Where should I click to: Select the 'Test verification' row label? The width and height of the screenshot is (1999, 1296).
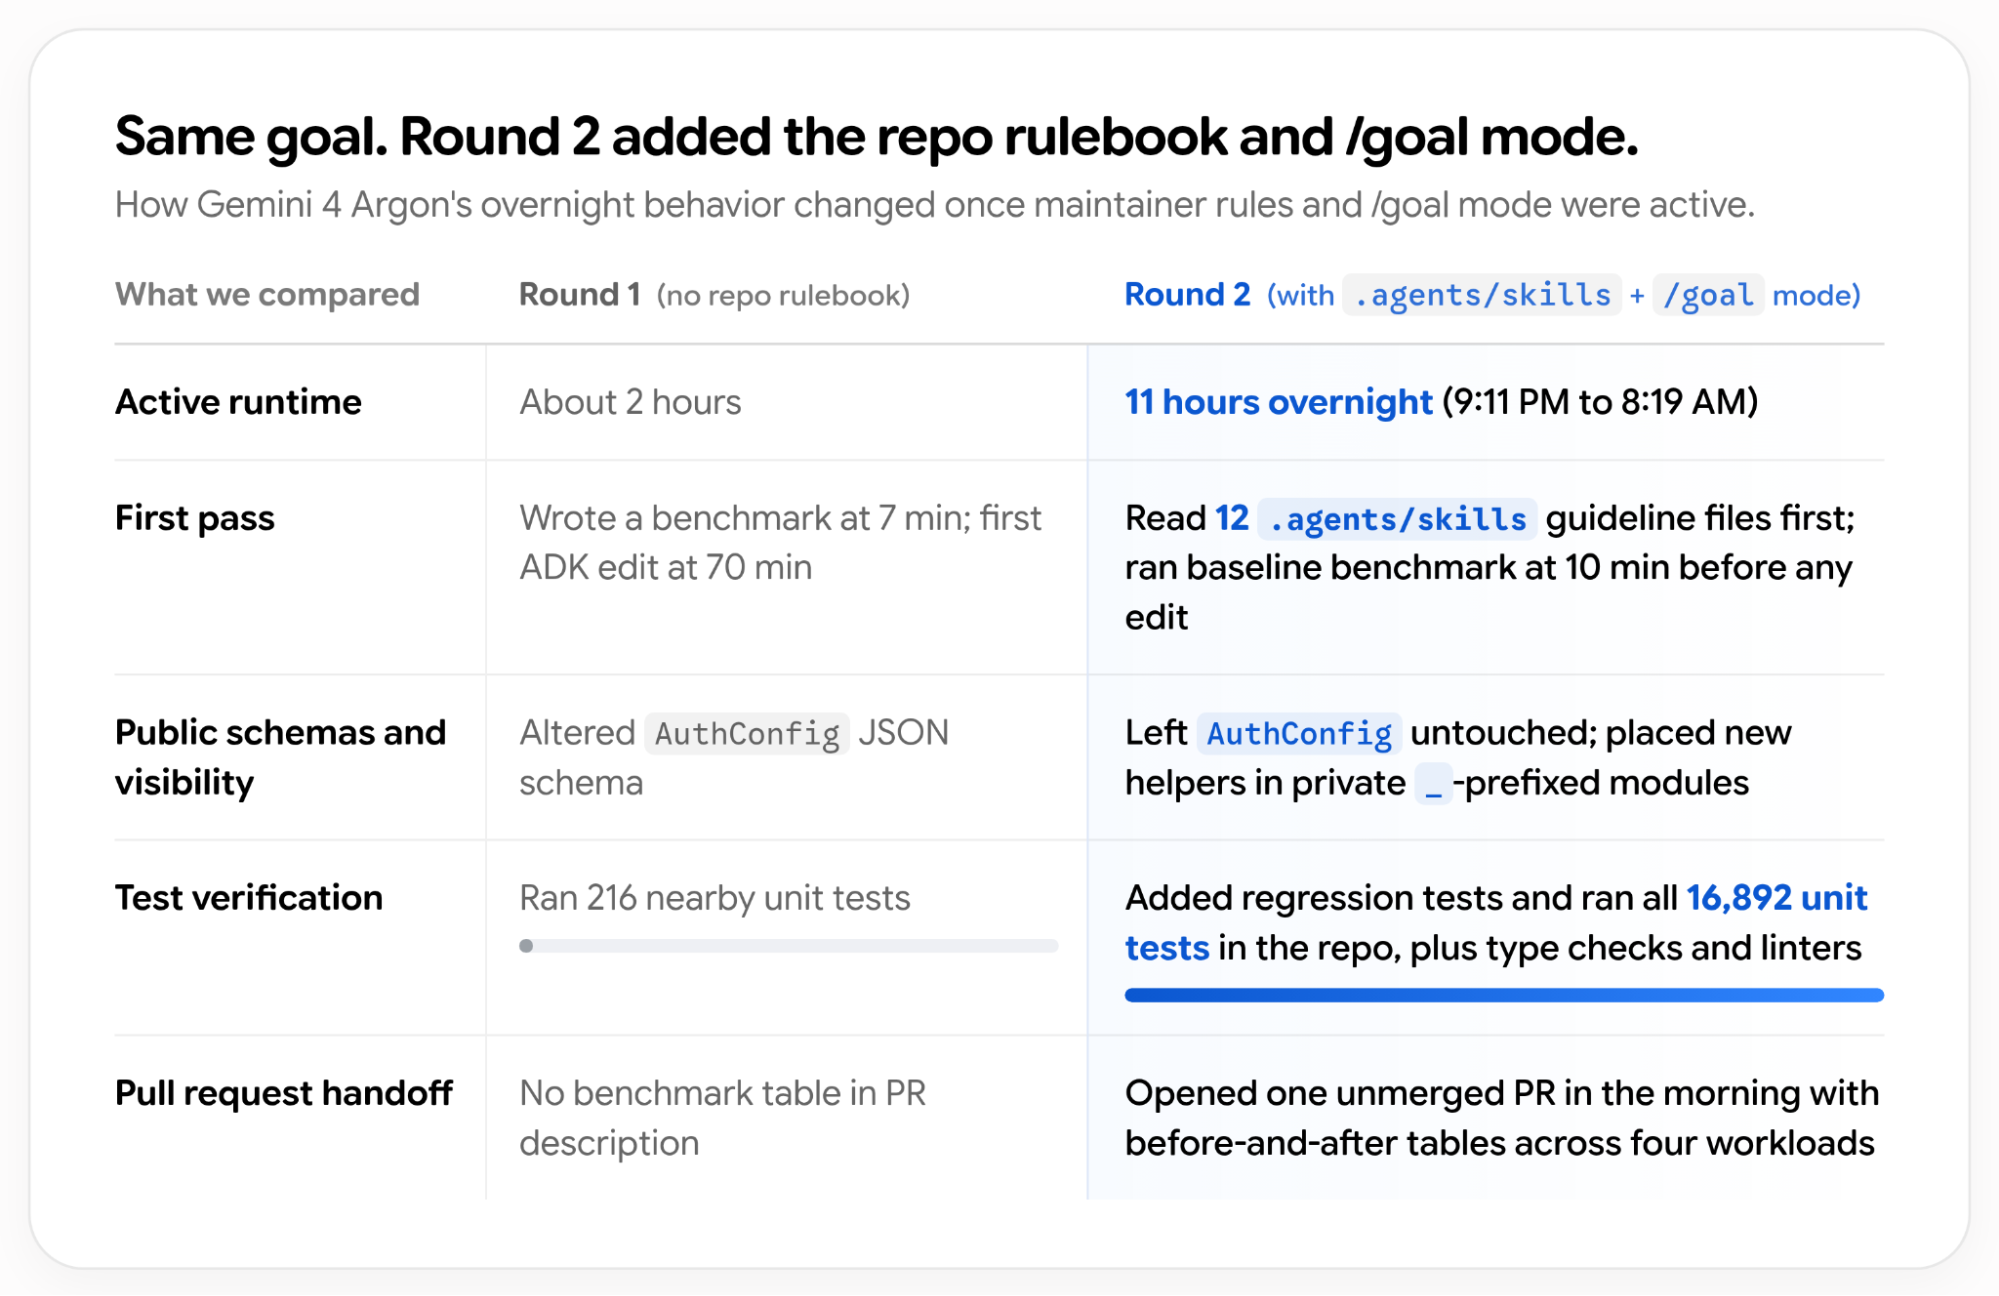coord(249,898)
